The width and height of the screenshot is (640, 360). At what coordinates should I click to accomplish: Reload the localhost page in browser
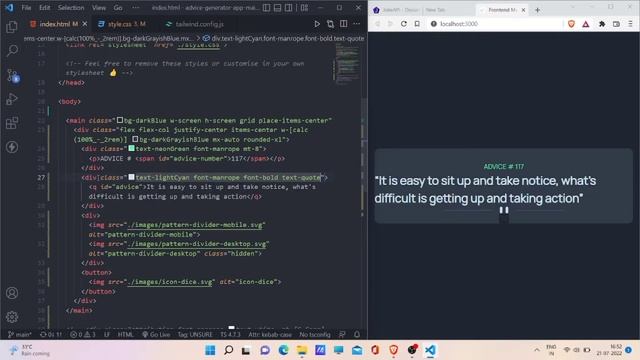tap(404, 24)
